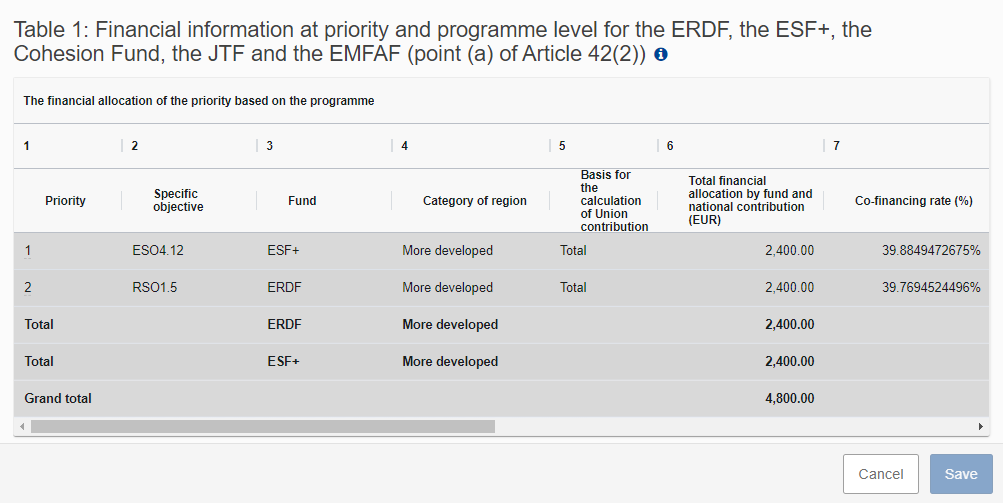Click the horizontal scrollbar thumb
This screenshot has width=1003, height=503.
click(x=263, y=426)
